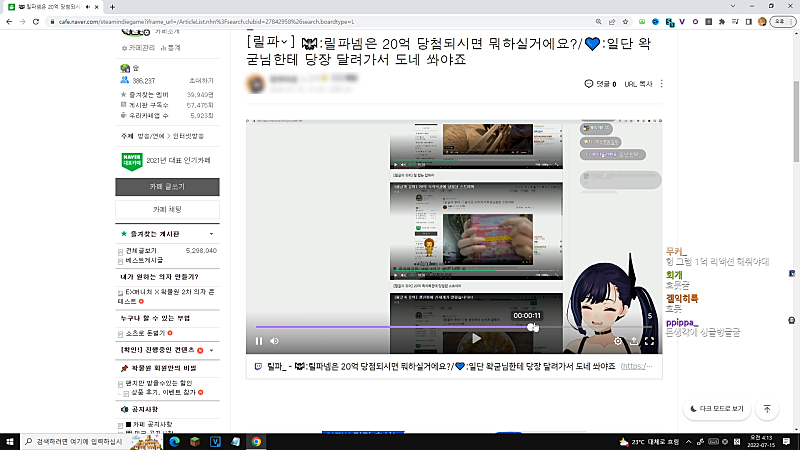
Task: Open media control playlist icon
Action: [x=735, y=21]
